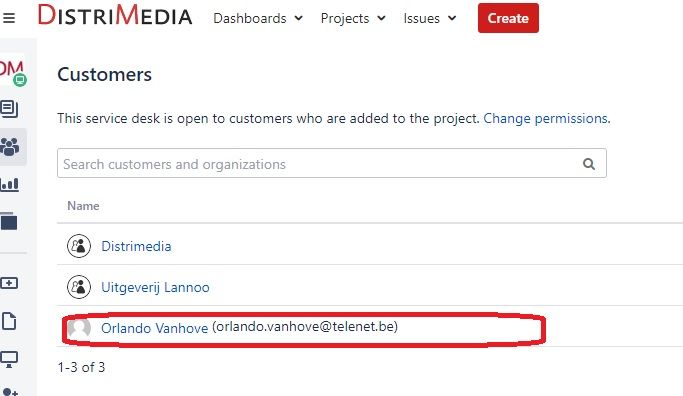Screen dimensions: 683x396
Task: Expand the Projects dropdown
Action: [353, 18]
